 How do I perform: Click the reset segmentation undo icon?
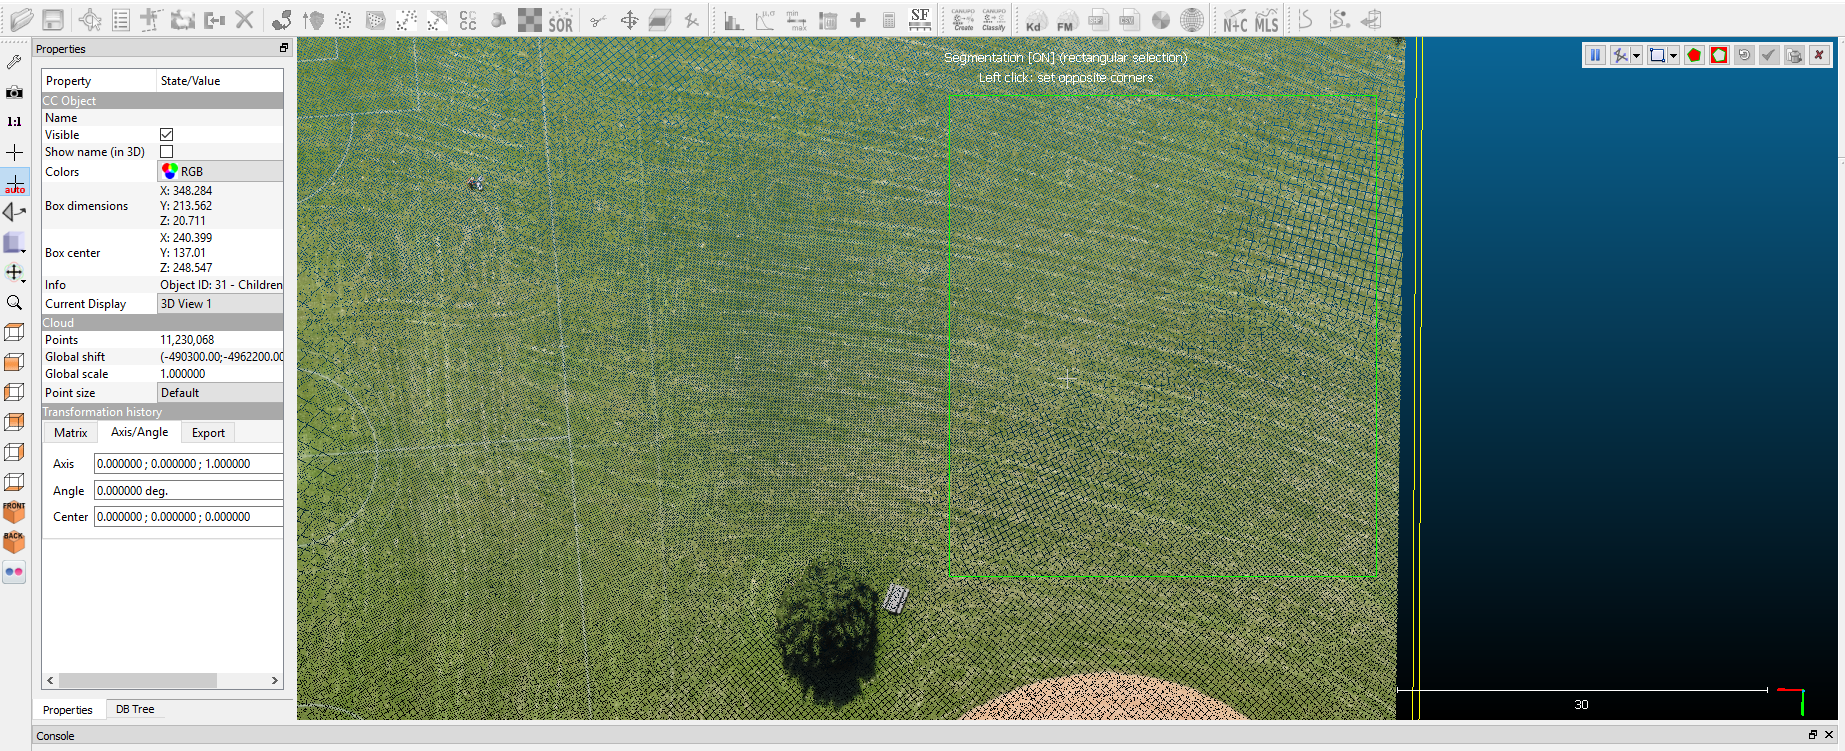pyautogui.click(x=1744, y=55)
